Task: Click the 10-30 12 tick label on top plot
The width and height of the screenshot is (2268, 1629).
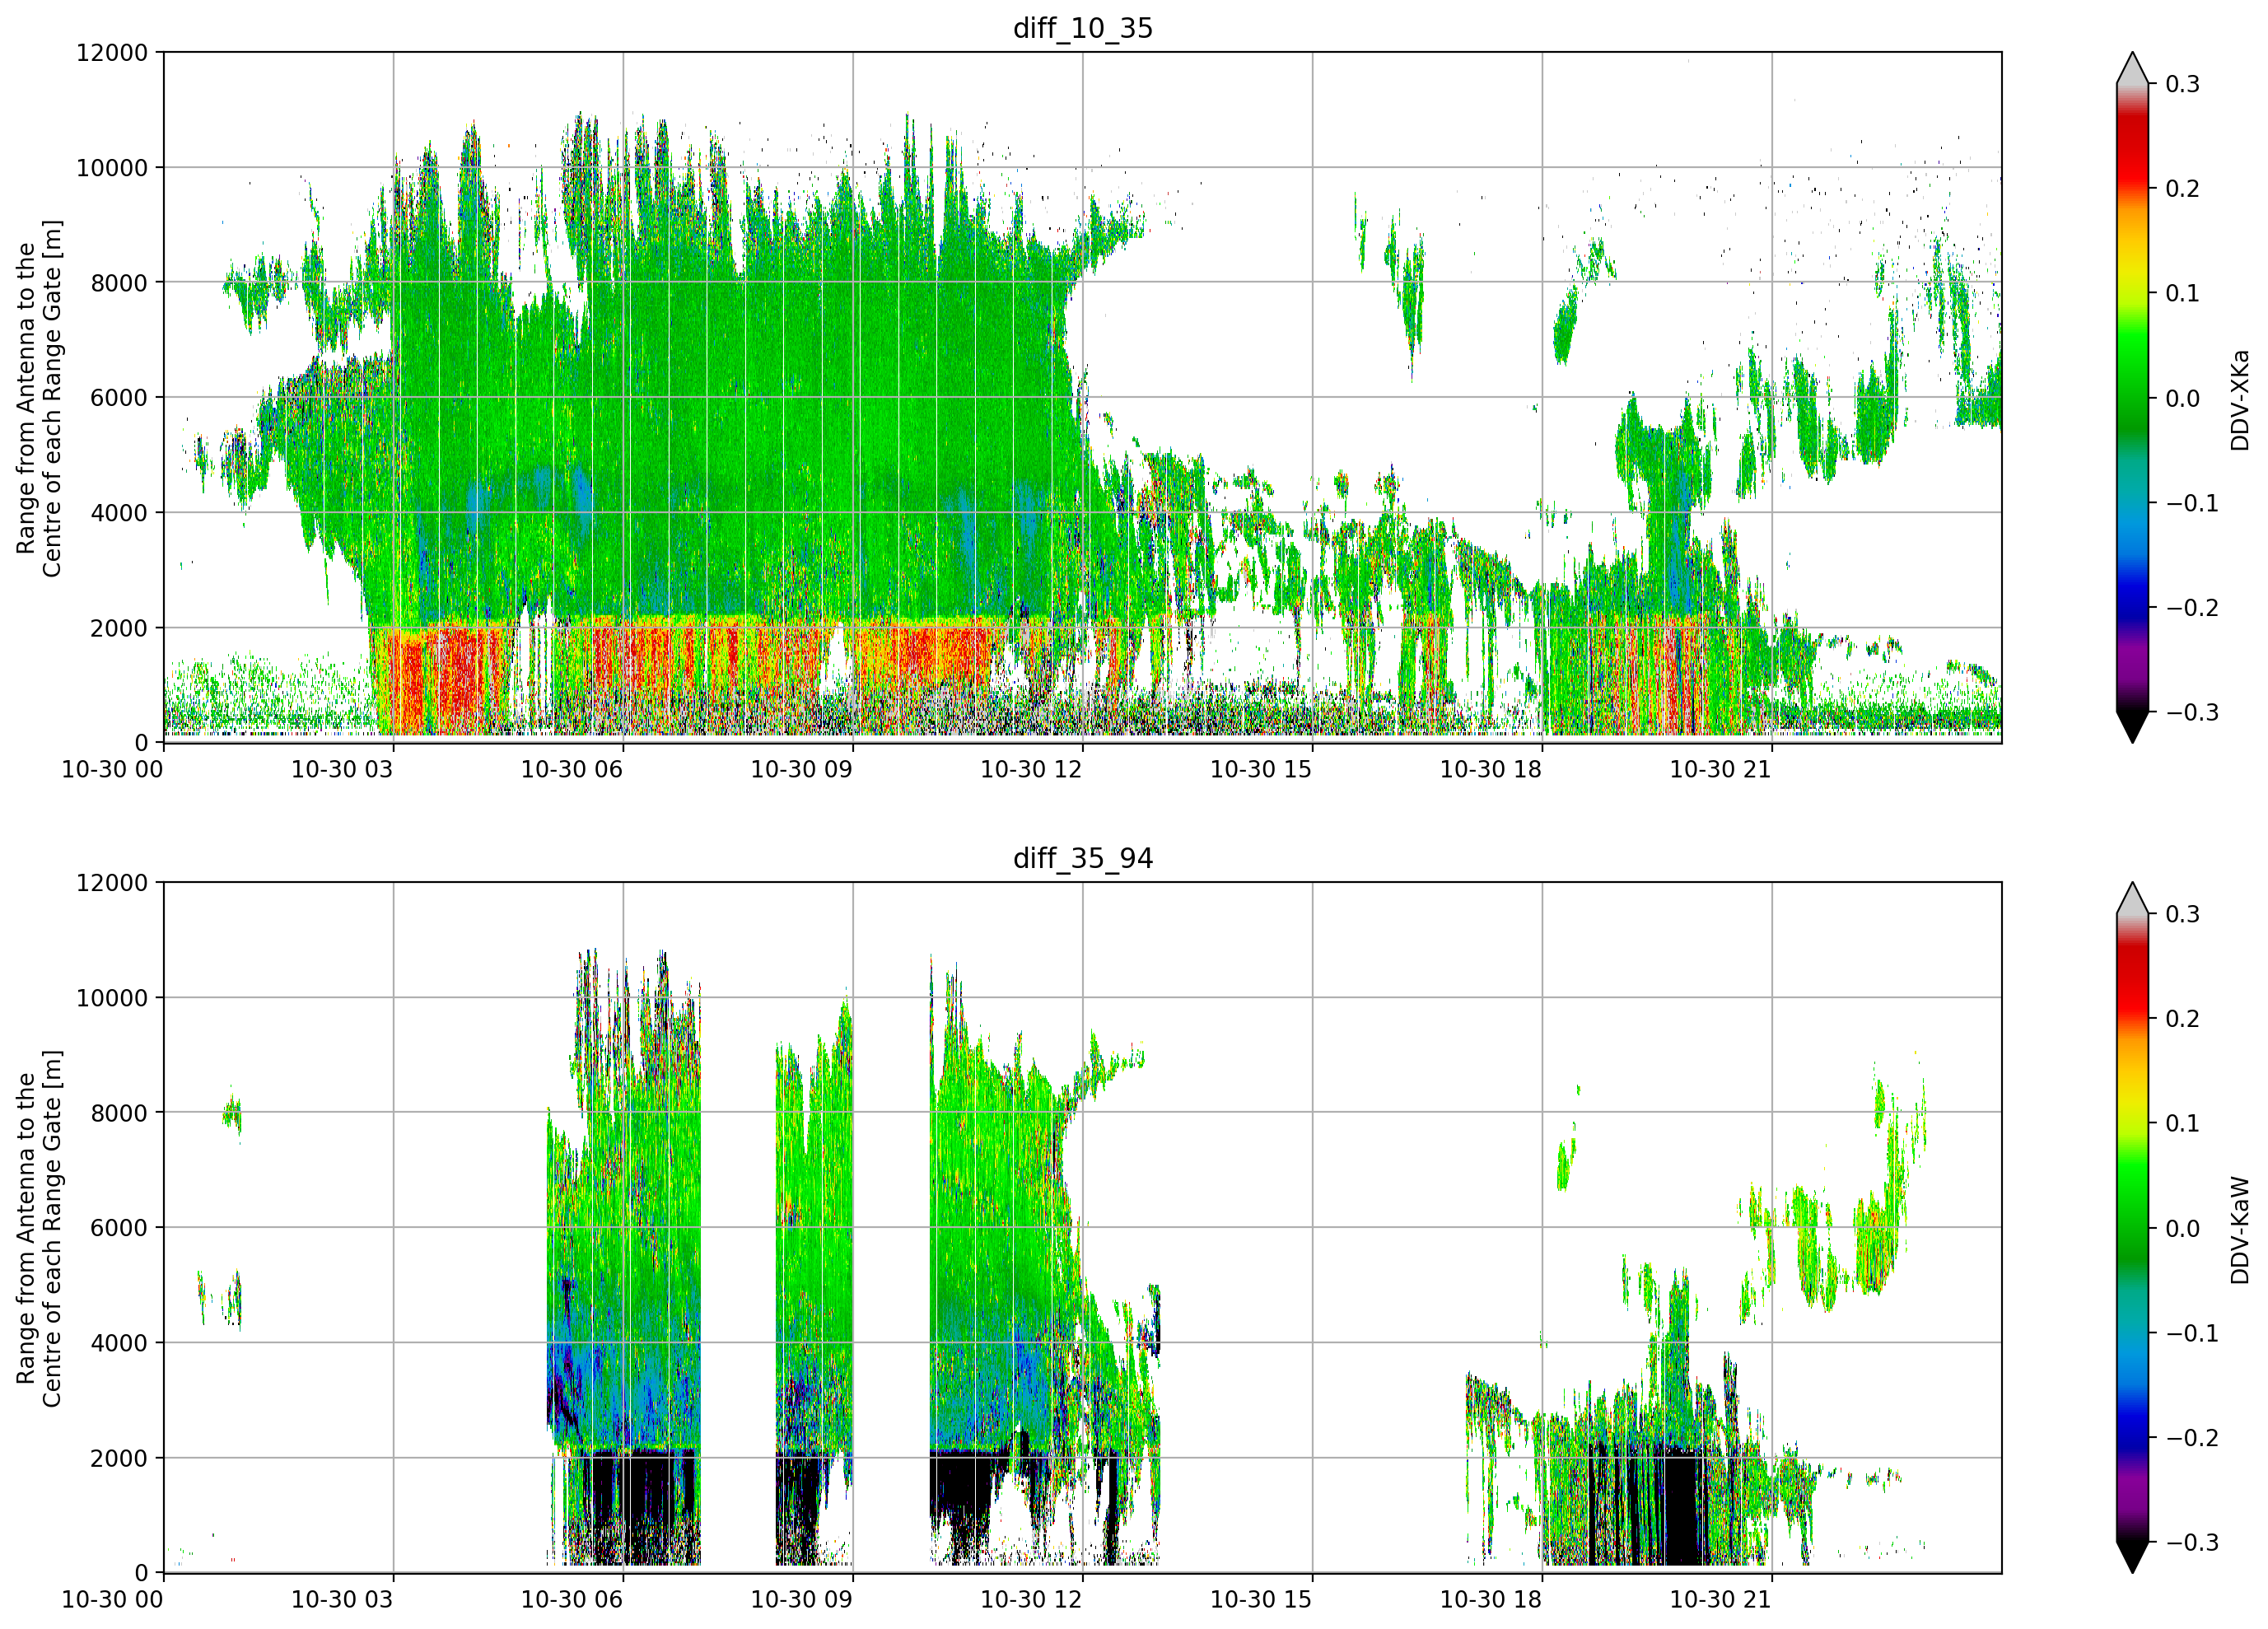Action: pyautogui.click(x=1031, y=769)
